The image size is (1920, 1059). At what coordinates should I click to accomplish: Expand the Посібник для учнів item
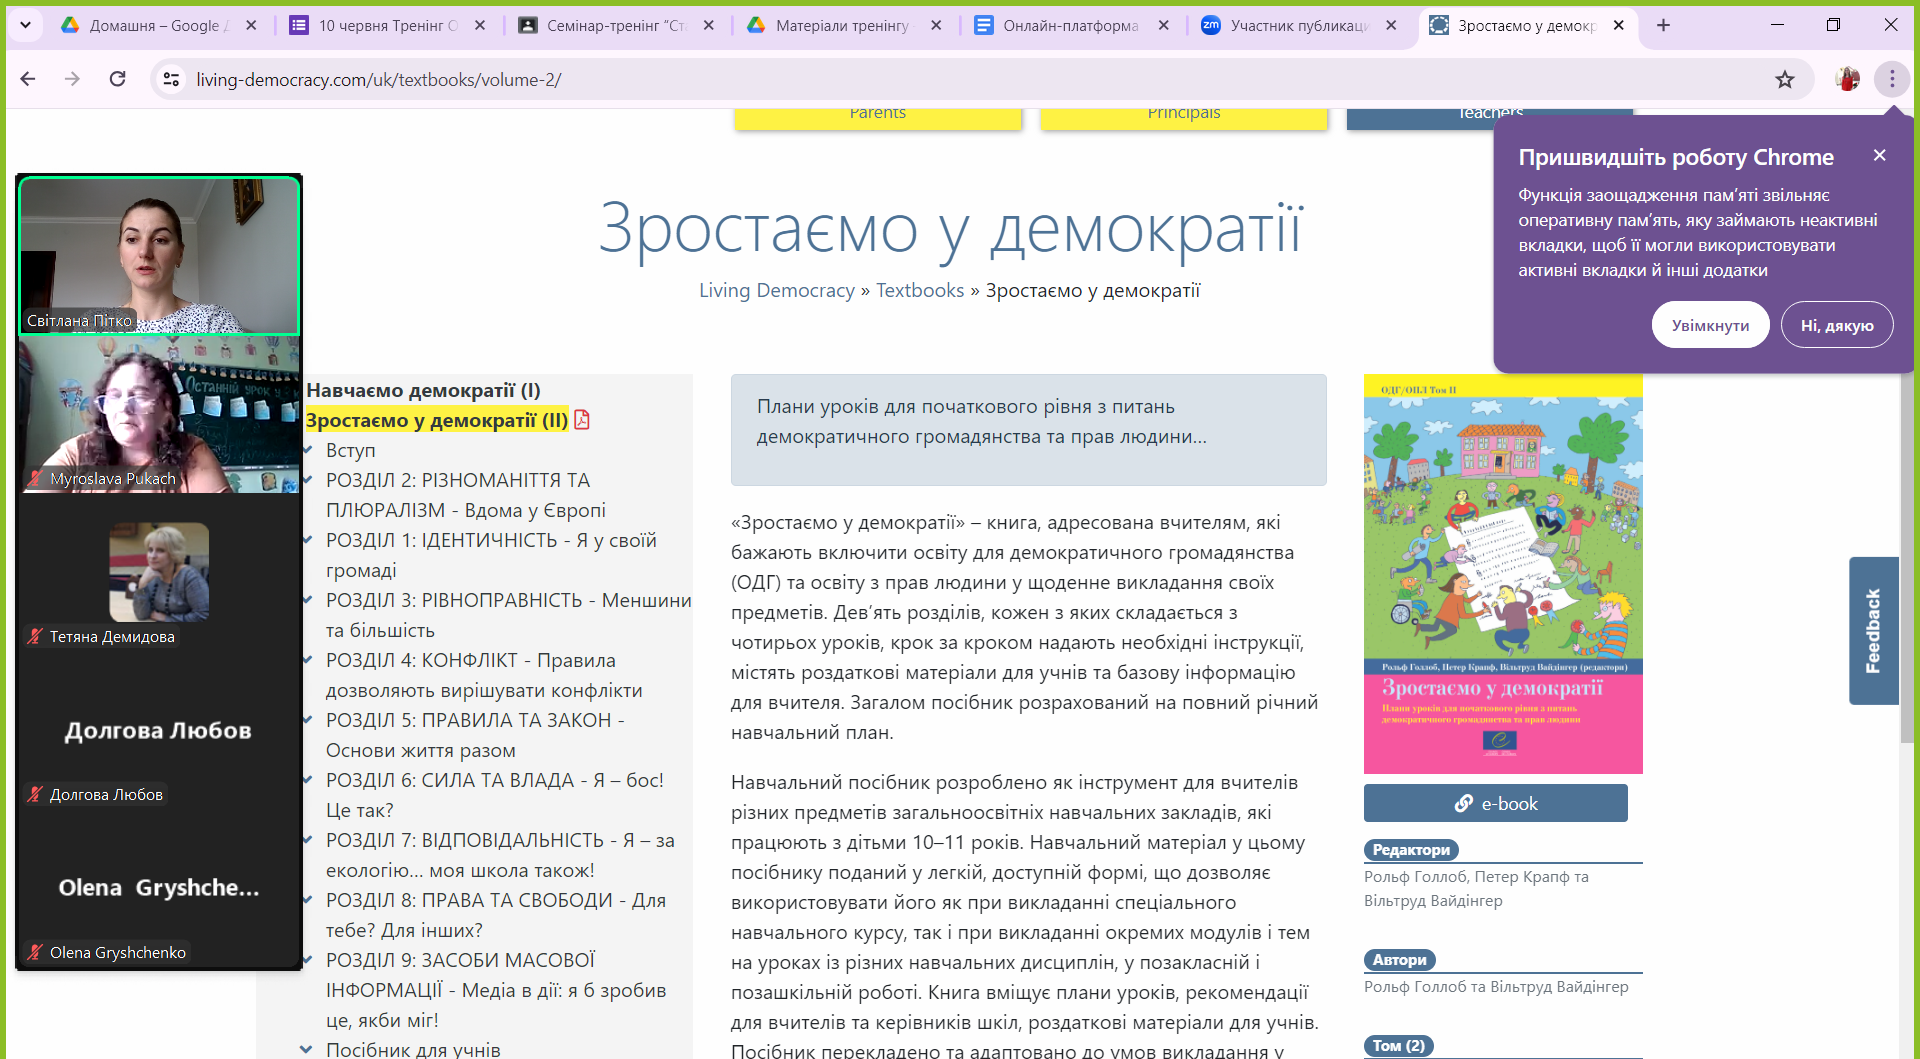pos(306,1049)
